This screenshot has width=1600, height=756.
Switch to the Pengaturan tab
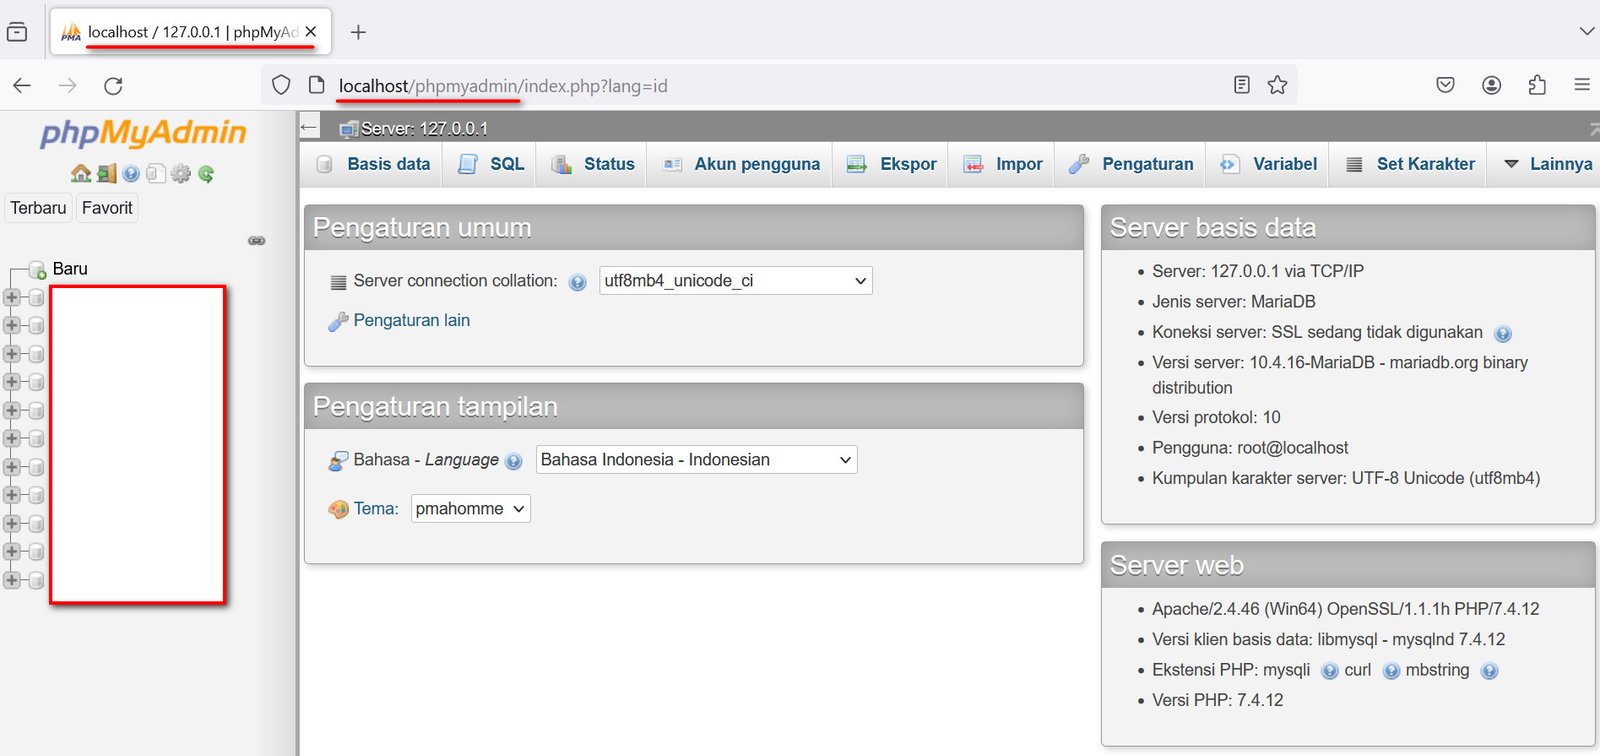[1131, 164]
